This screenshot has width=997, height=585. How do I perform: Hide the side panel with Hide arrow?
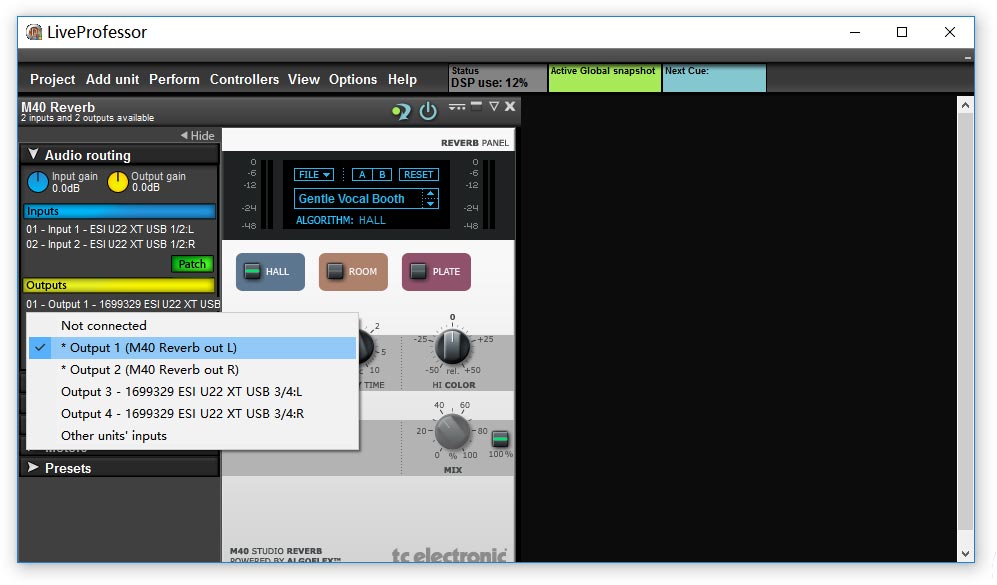point(198,135)
